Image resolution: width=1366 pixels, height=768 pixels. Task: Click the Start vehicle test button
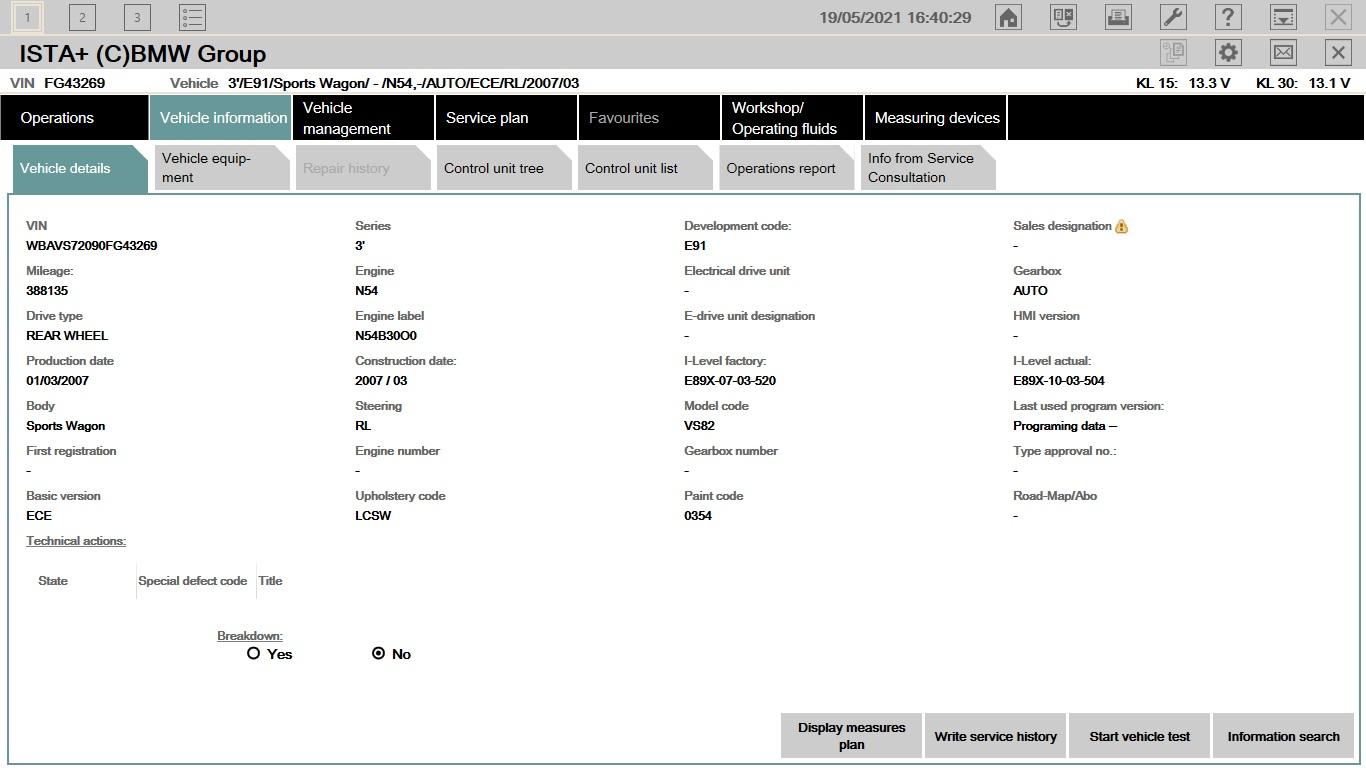pos(1139,736)
